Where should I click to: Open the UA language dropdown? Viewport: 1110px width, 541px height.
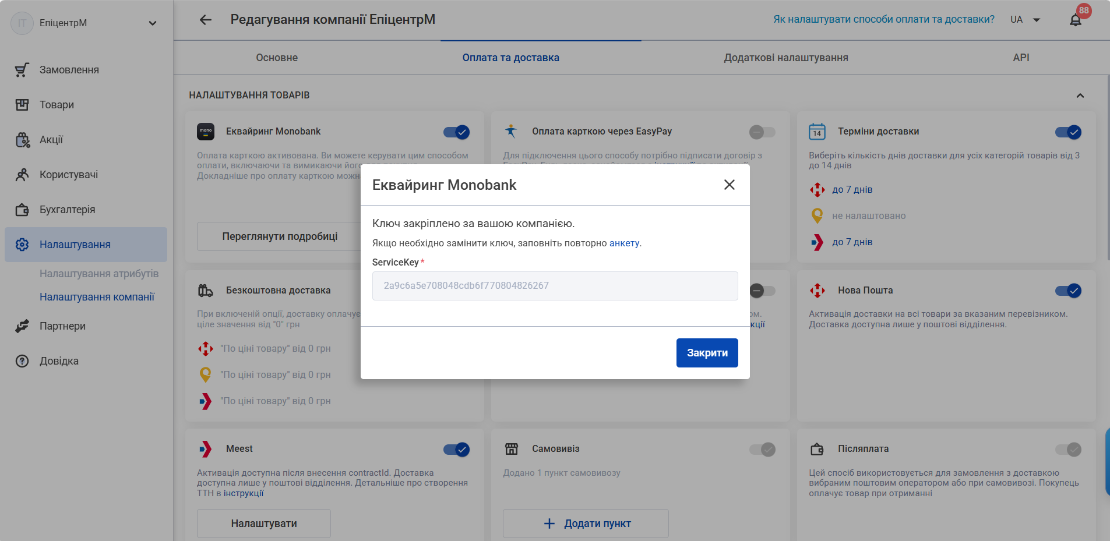pos(1025,20)
